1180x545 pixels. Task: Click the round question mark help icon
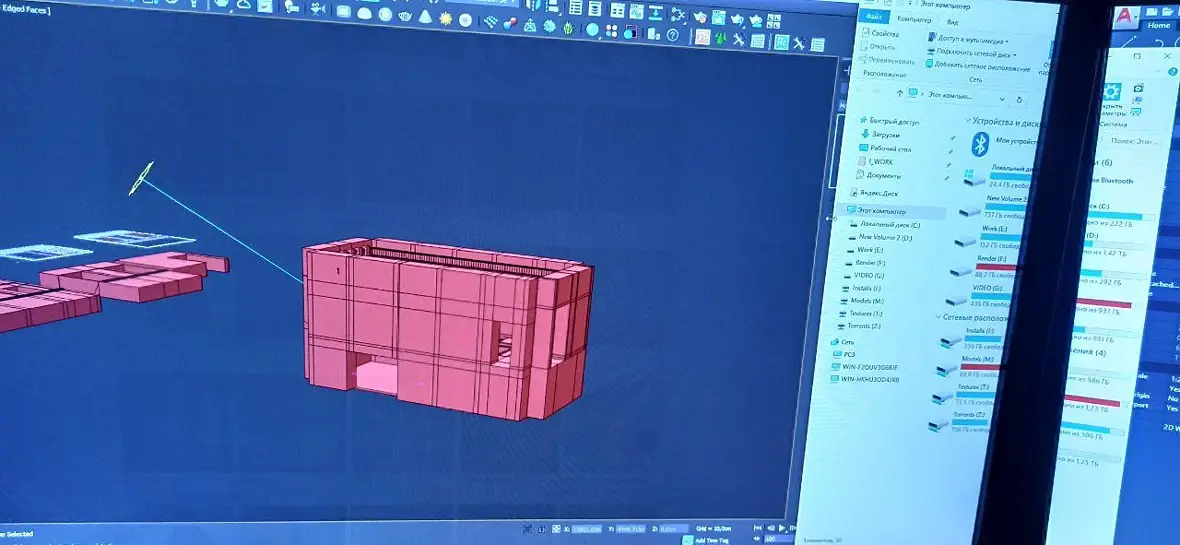pyautogui.click(x=672, y=35)
